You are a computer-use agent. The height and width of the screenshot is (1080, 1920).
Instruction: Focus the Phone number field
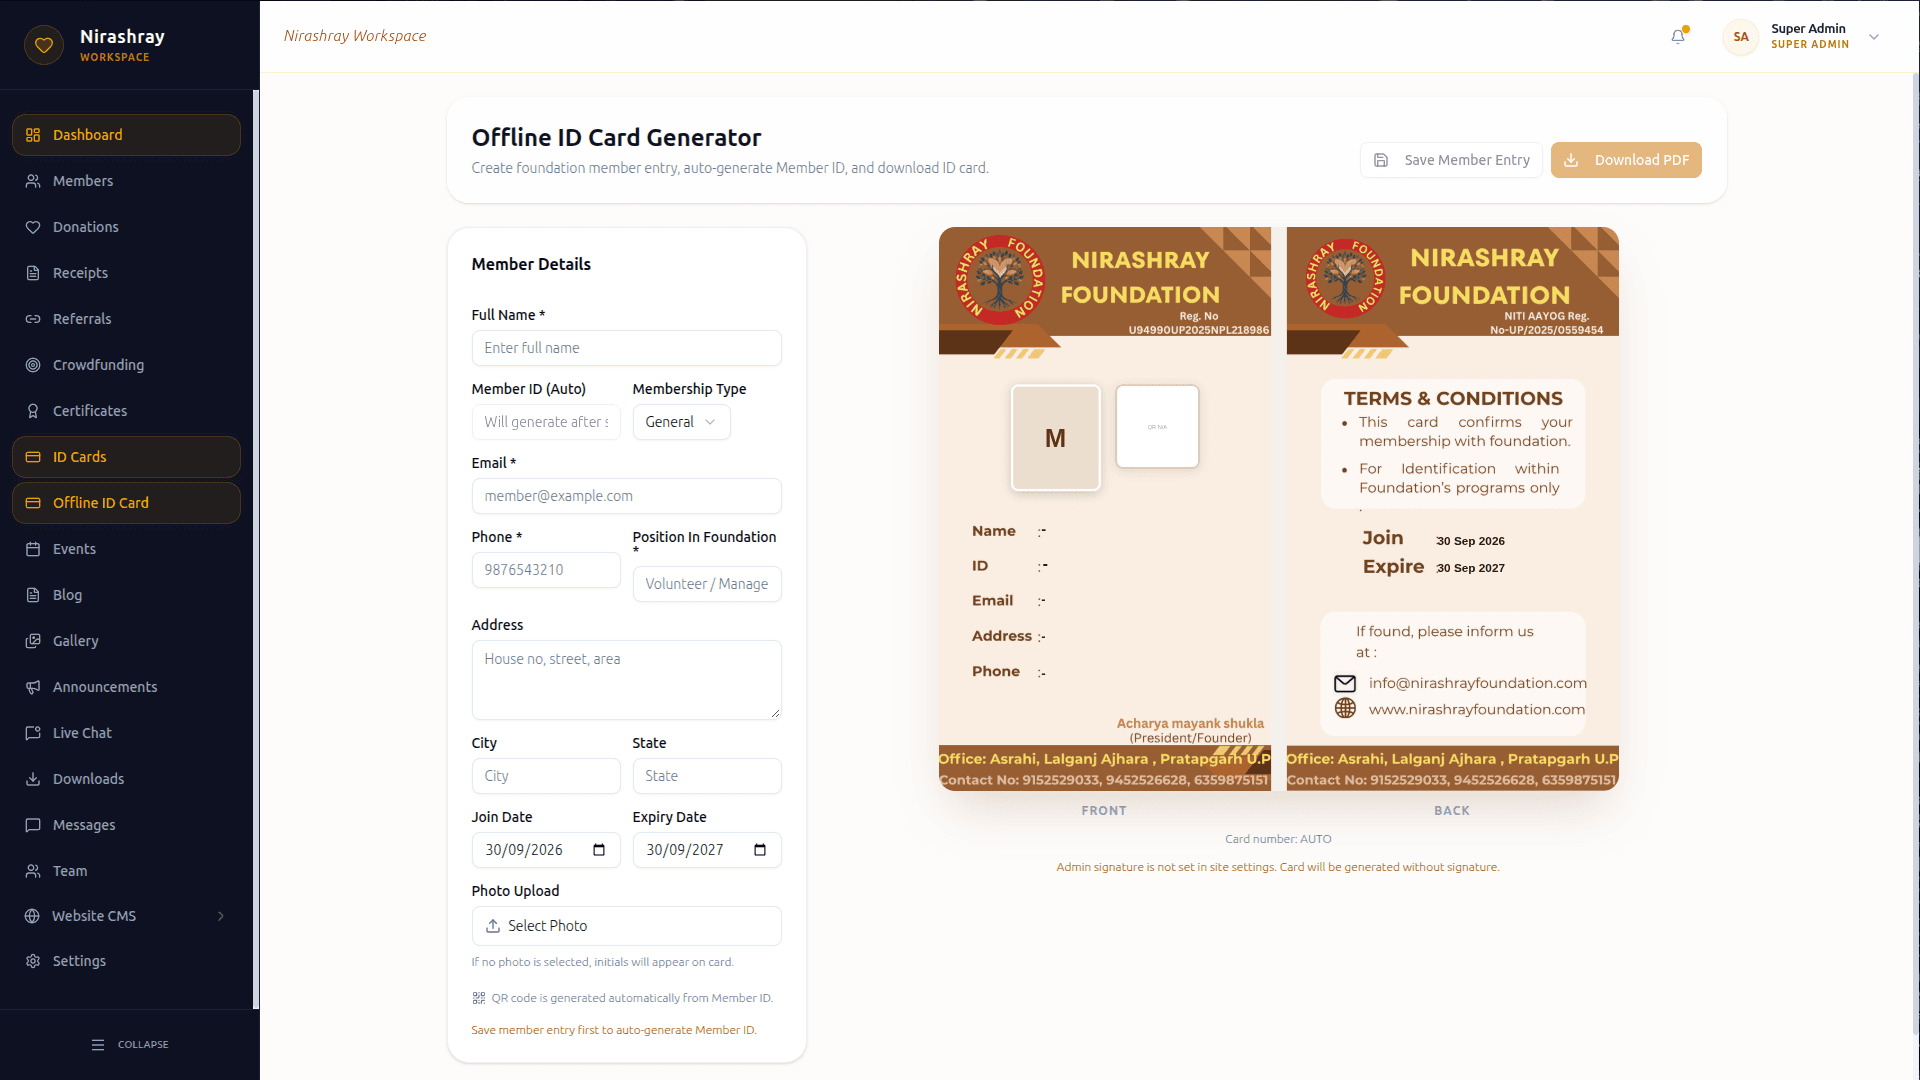(x=546, y=570)
